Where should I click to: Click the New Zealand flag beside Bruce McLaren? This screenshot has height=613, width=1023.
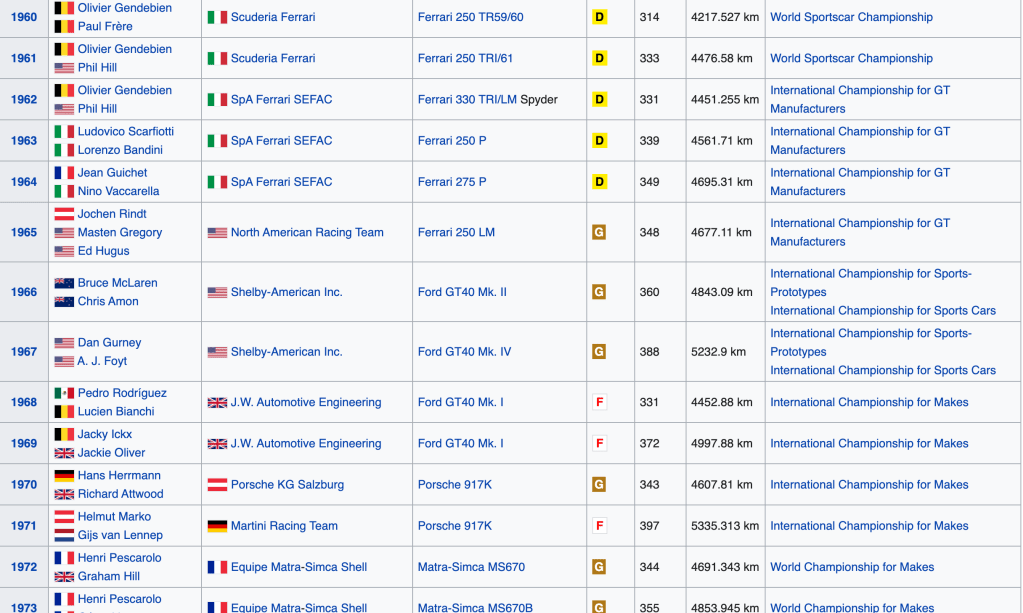click(64, 283)
